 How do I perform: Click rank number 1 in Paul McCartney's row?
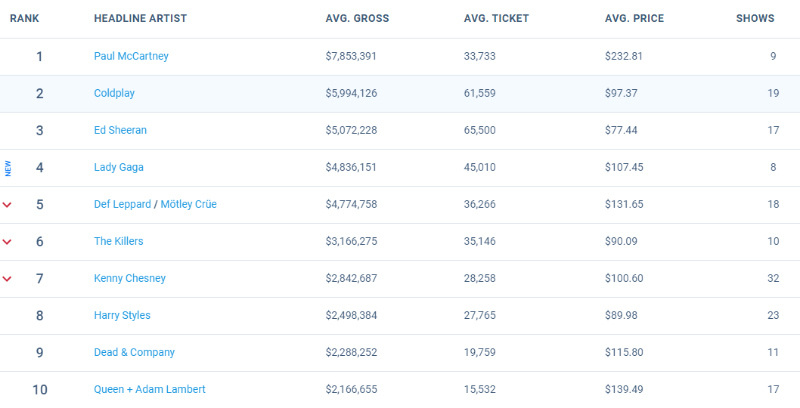click(39, 56)
